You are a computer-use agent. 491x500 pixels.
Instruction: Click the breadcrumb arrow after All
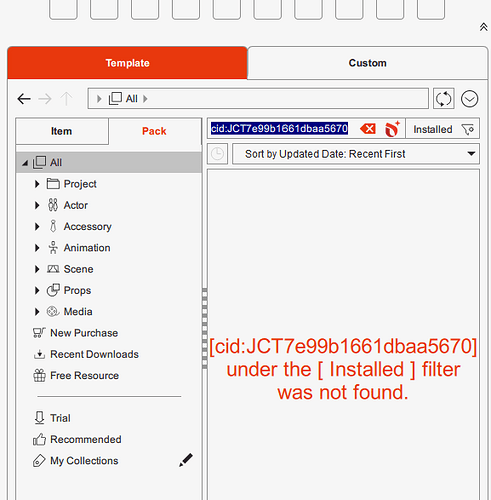(145, 99)
